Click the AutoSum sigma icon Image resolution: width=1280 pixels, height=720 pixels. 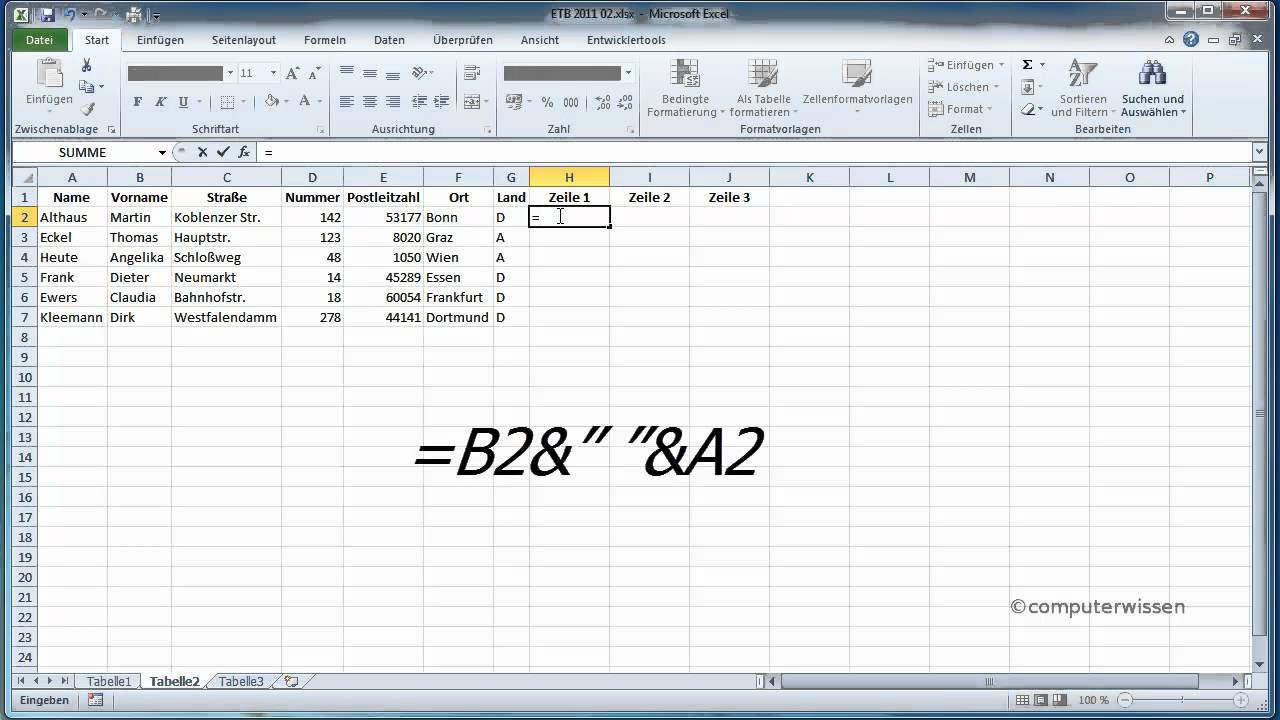1027,65
